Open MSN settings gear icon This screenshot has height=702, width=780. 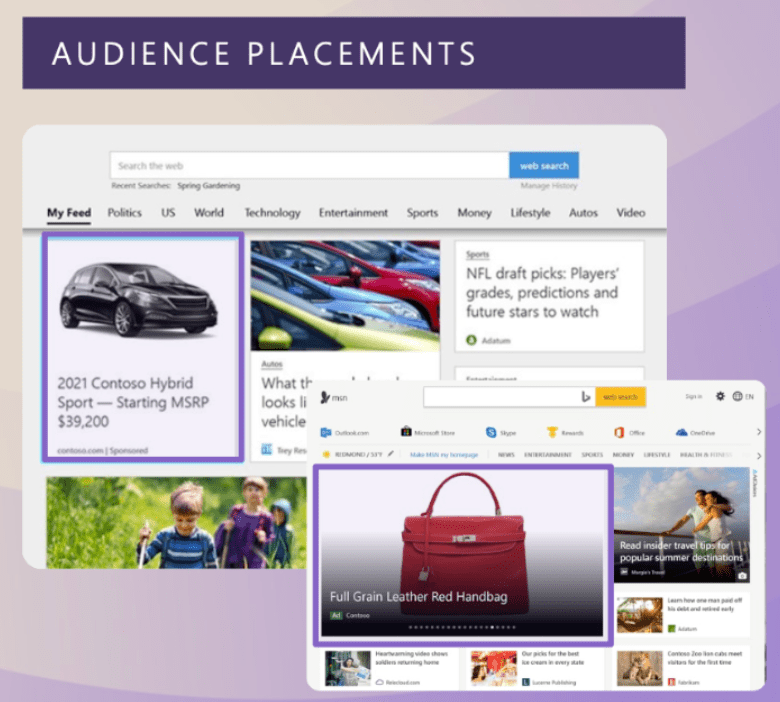(x=720, y=396)
